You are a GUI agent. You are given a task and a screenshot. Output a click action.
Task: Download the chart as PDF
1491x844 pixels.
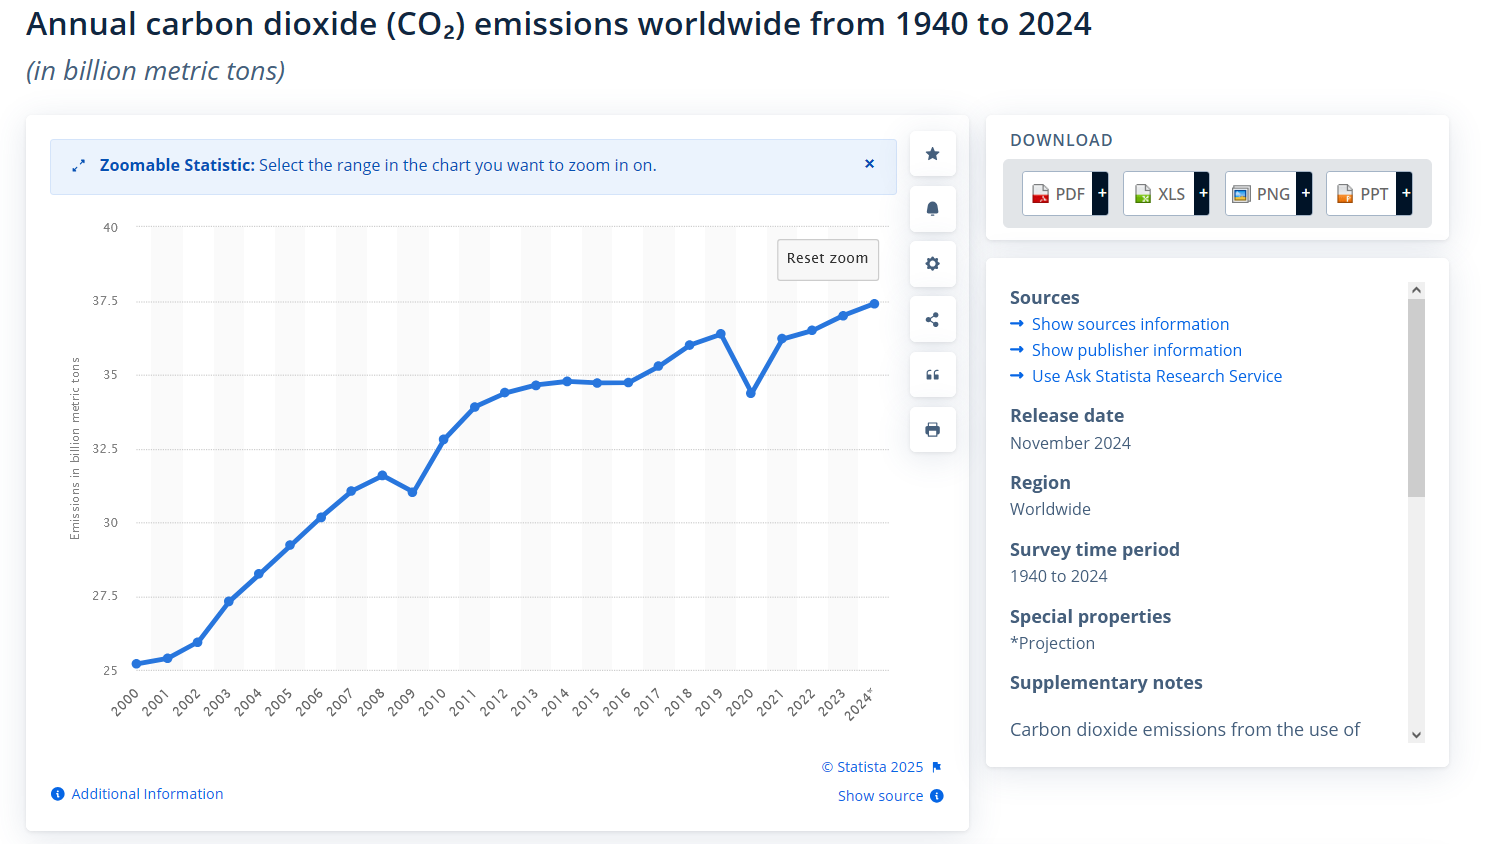point(1058,194)
